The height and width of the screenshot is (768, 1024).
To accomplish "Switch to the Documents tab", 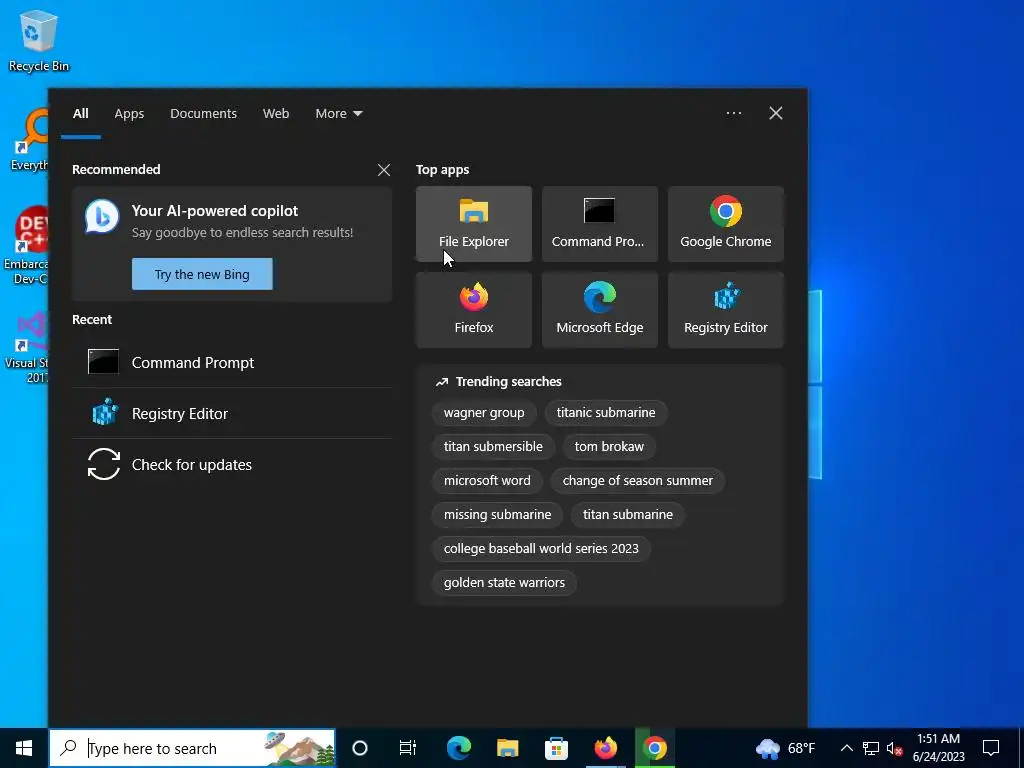I will 203,114.
